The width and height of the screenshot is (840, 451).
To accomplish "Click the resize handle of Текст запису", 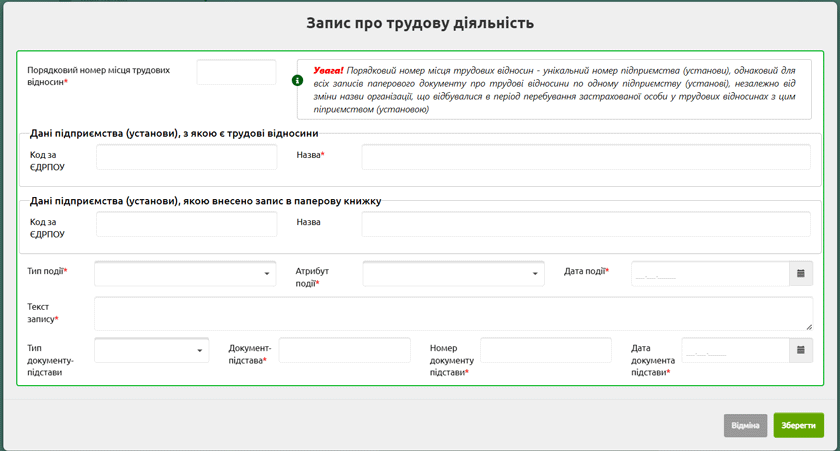I will pyautogui.click(x=808, y=326).
